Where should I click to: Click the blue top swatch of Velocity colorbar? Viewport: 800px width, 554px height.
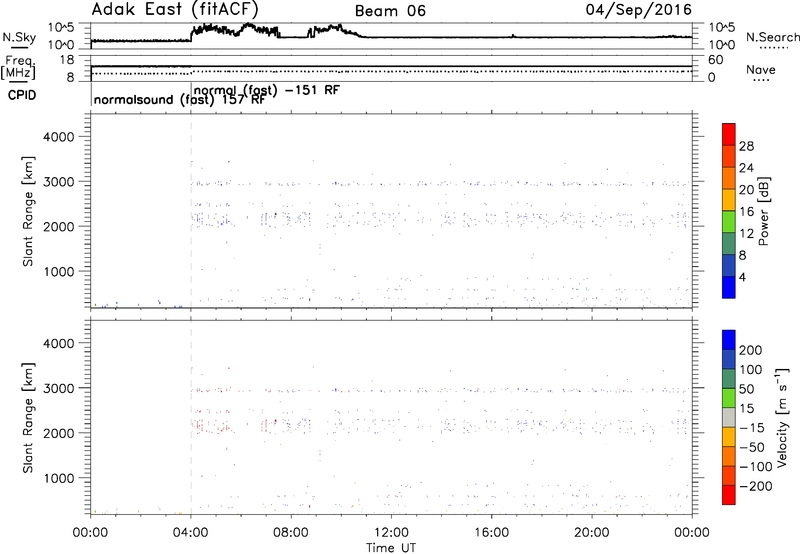(729, 340)
